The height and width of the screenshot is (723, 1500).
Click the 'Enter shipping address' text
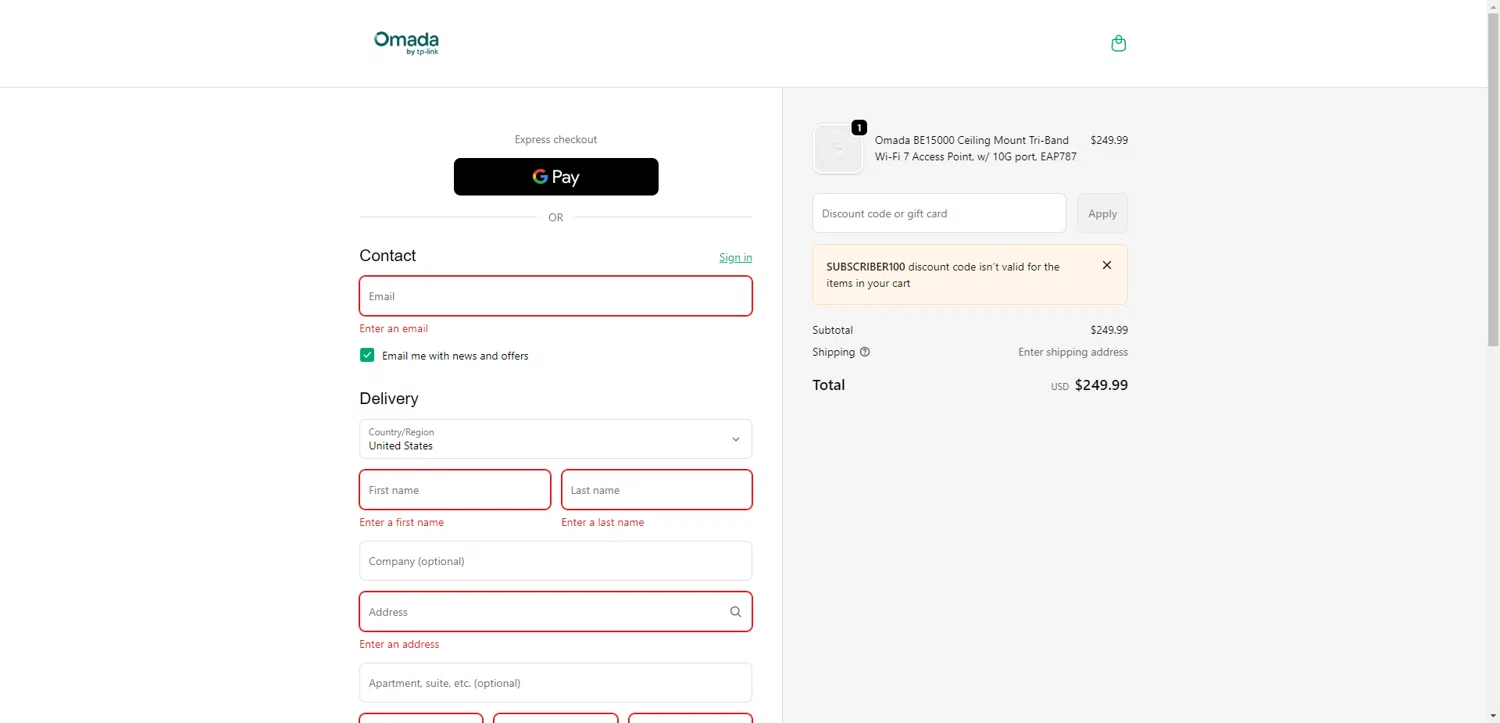click(1073, 352)
